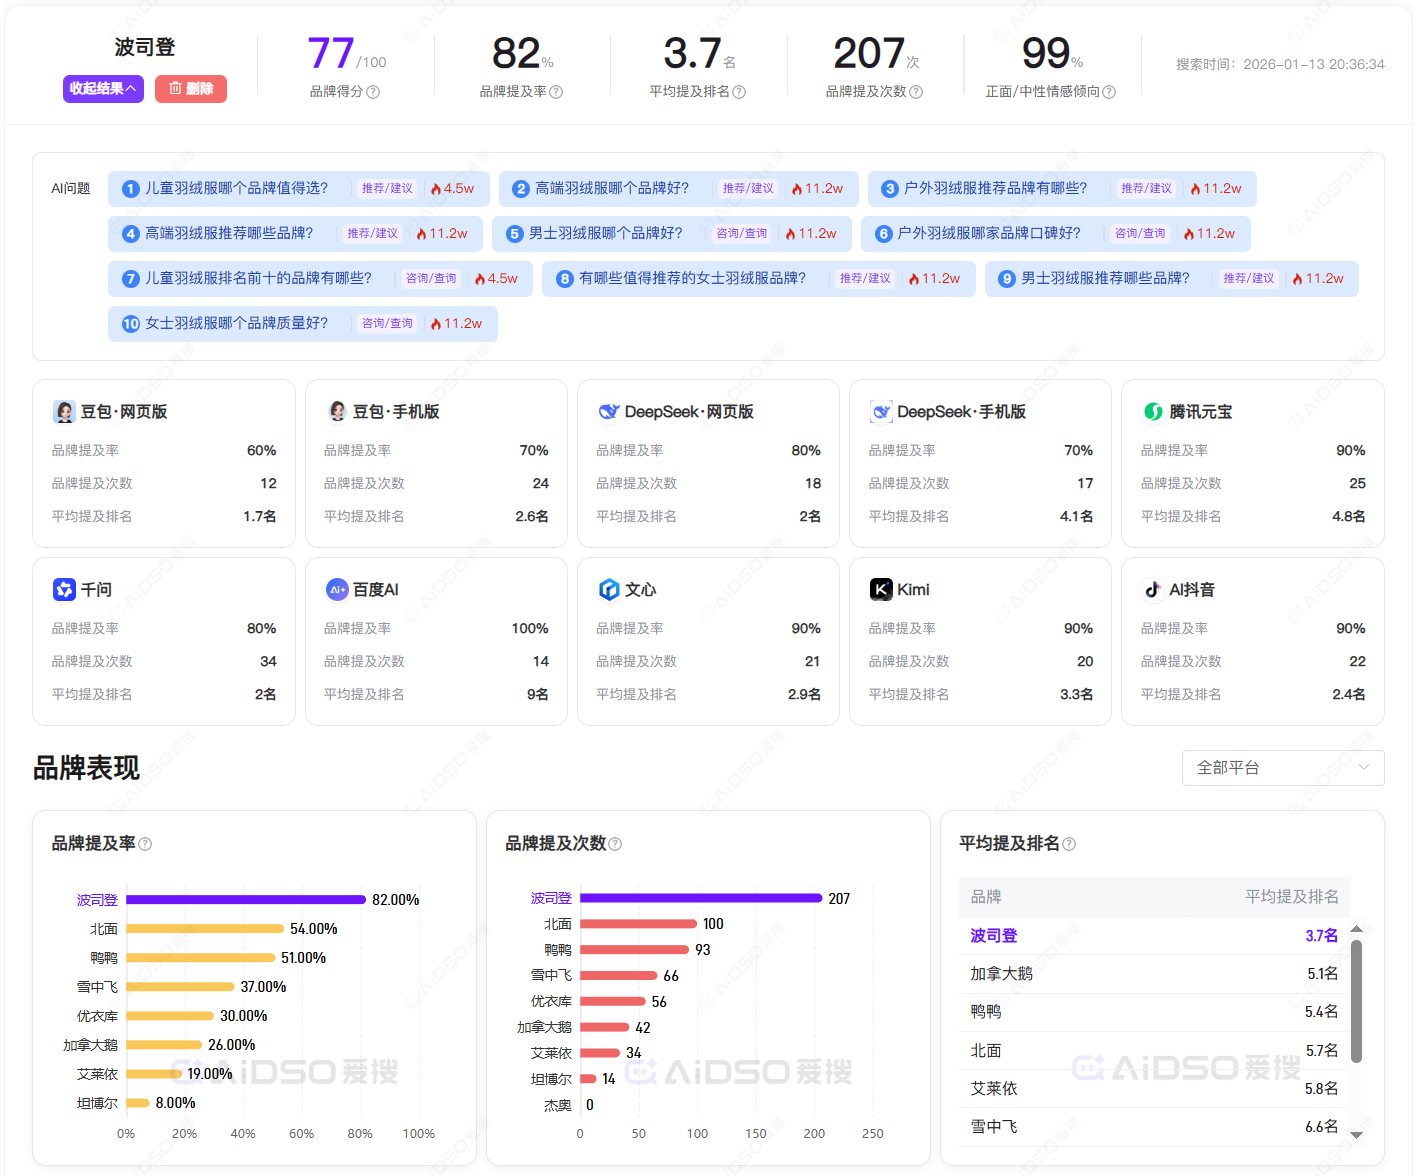Click the purple 波司登 bar in 品牌提及率 chart
The image size is (1418, 1176).
click(245, 900)
